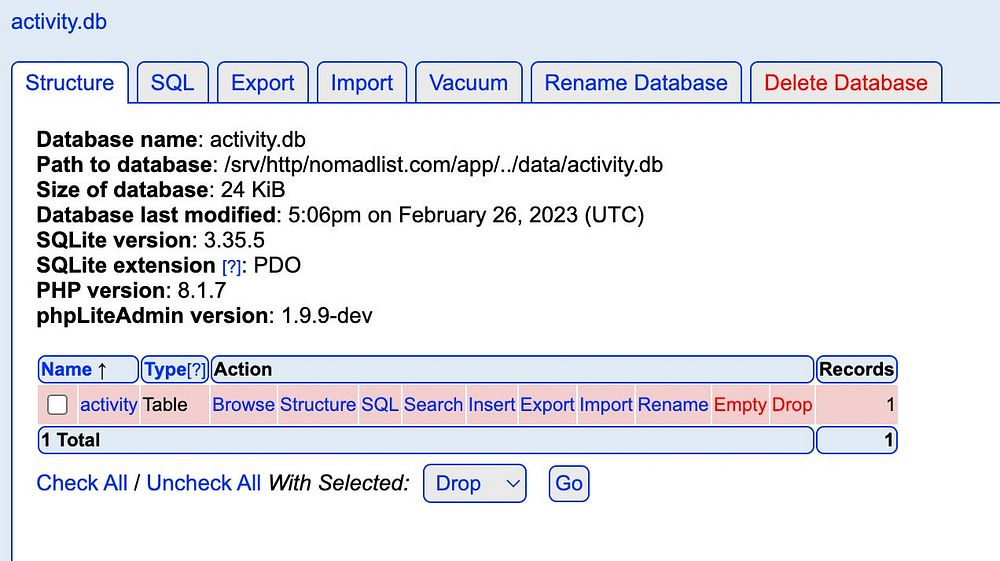
Task: Go to the Import tab
Action: click(x=362, y=83)
